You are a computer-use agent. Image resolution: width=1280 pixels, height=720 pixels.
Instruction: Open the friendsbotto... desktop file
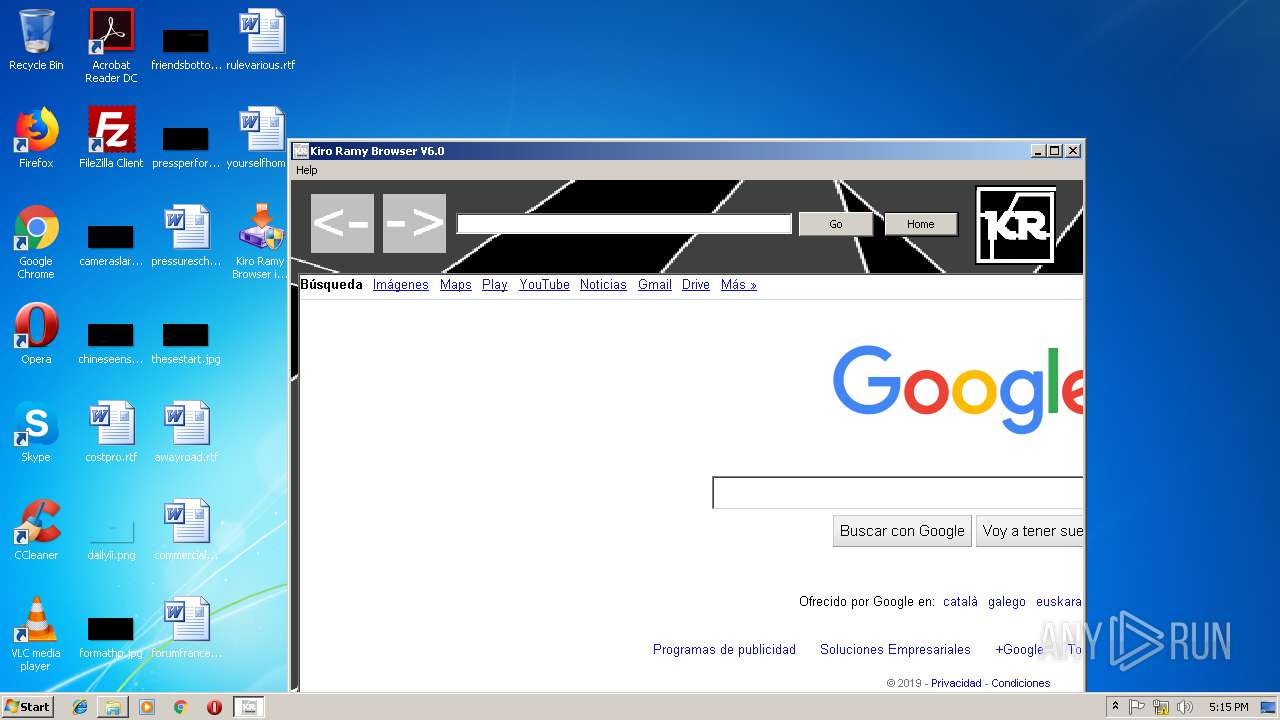[186, 50]
